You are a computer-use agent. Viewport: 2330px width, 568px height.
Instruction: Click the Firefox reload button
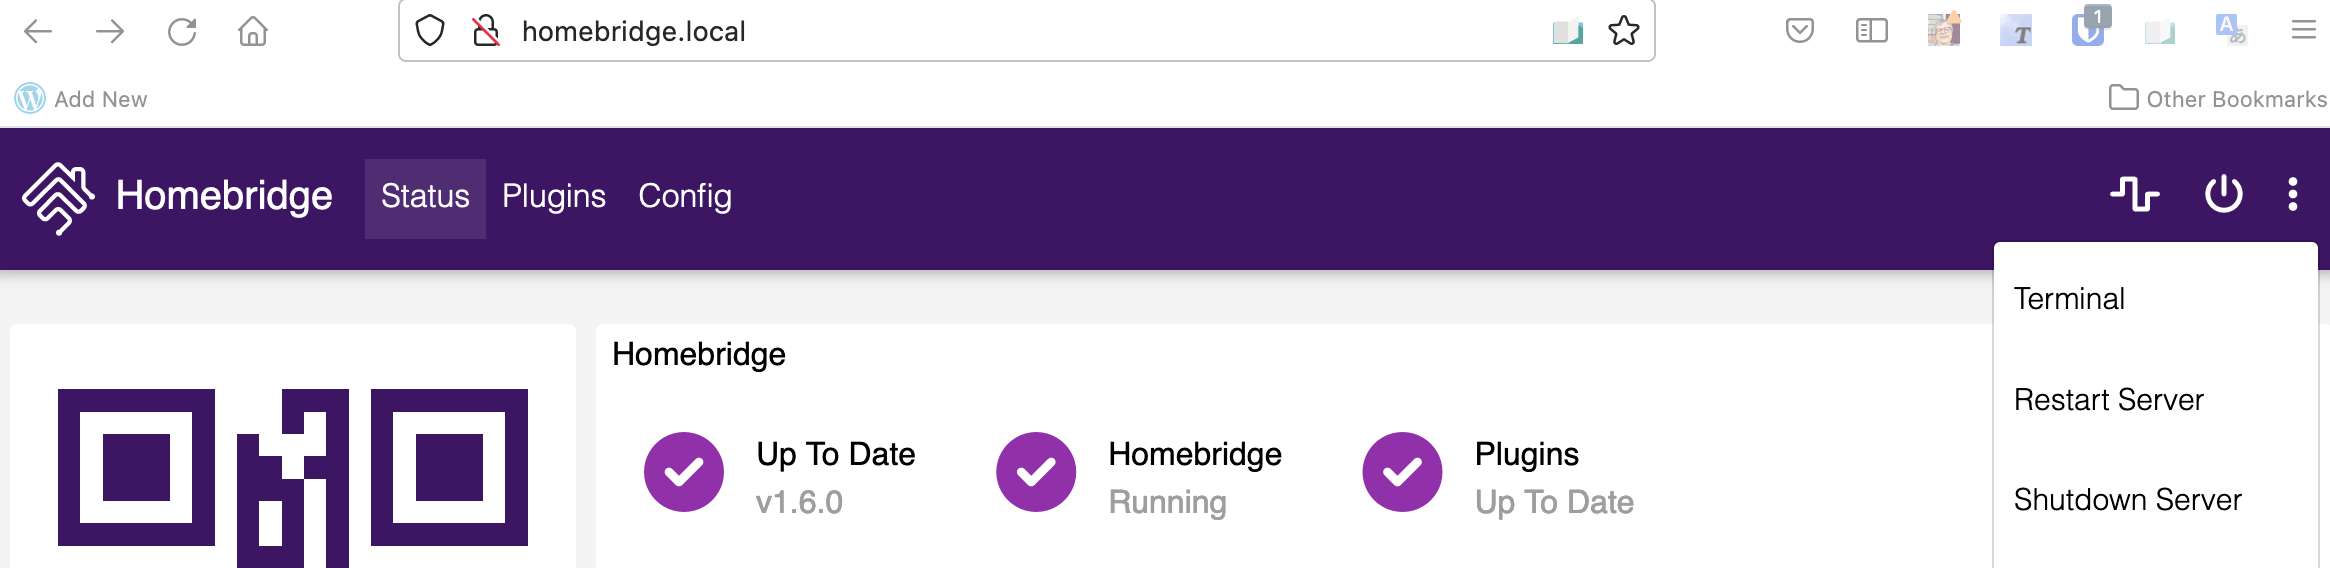click(182, 32)
